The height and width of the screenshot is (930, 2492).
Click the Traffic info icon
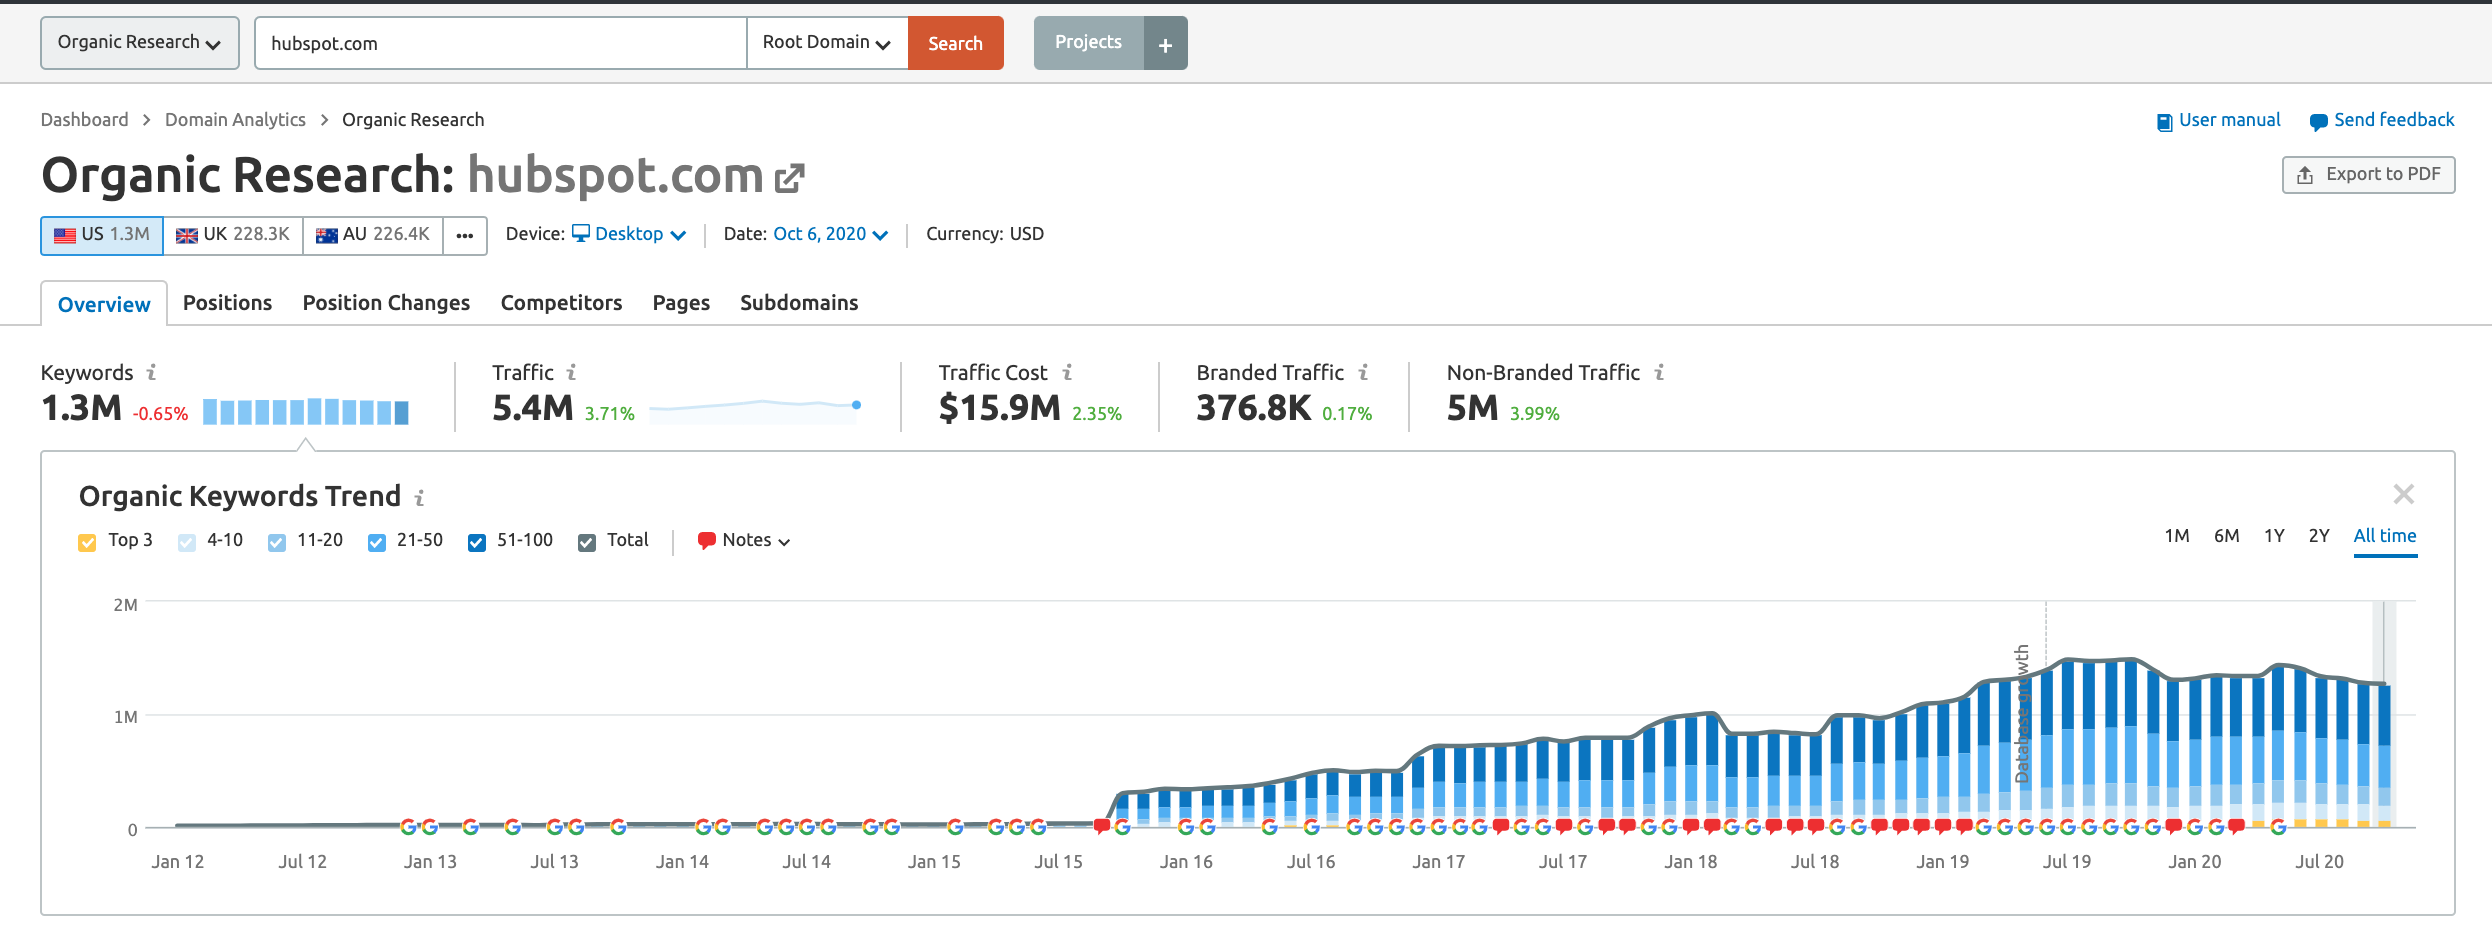(572, 372)
